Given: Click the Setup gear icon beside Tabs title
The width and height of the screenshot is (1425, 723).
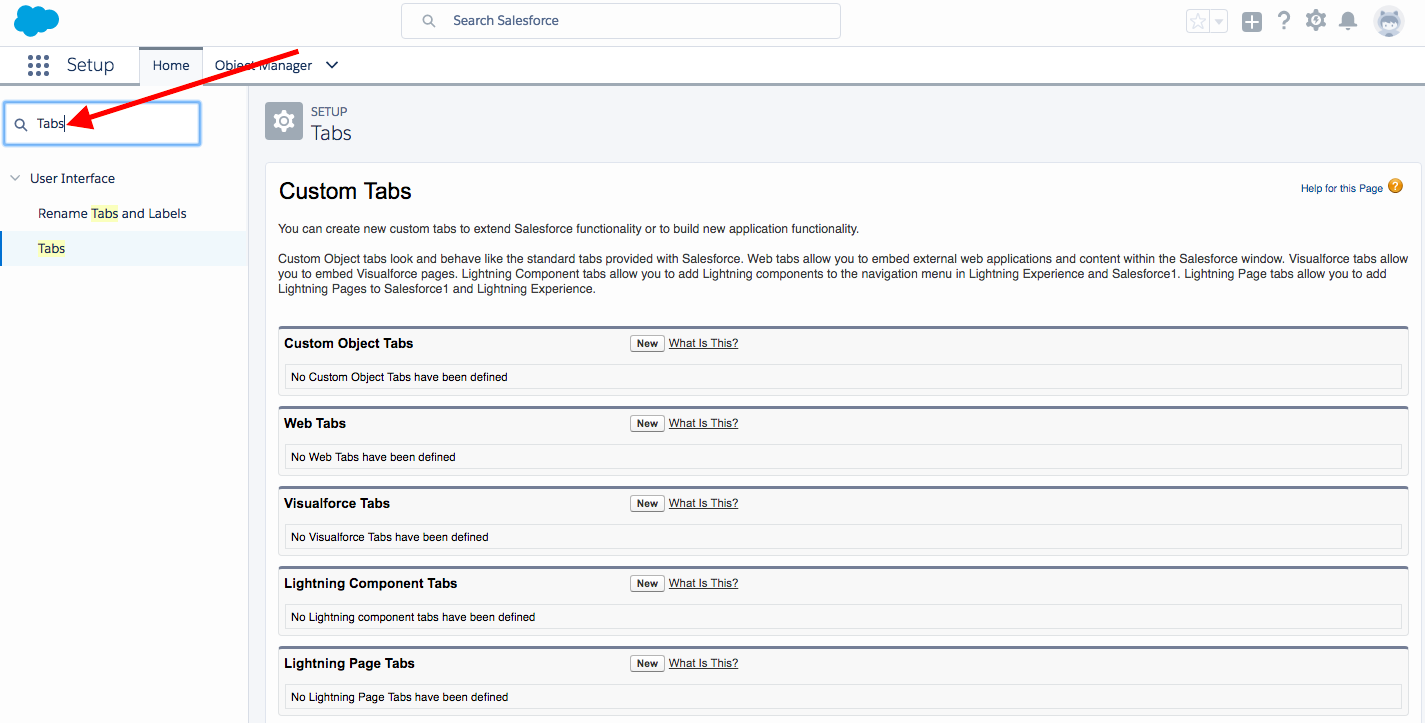Looking at the screenshot, I should coord(284,121).
